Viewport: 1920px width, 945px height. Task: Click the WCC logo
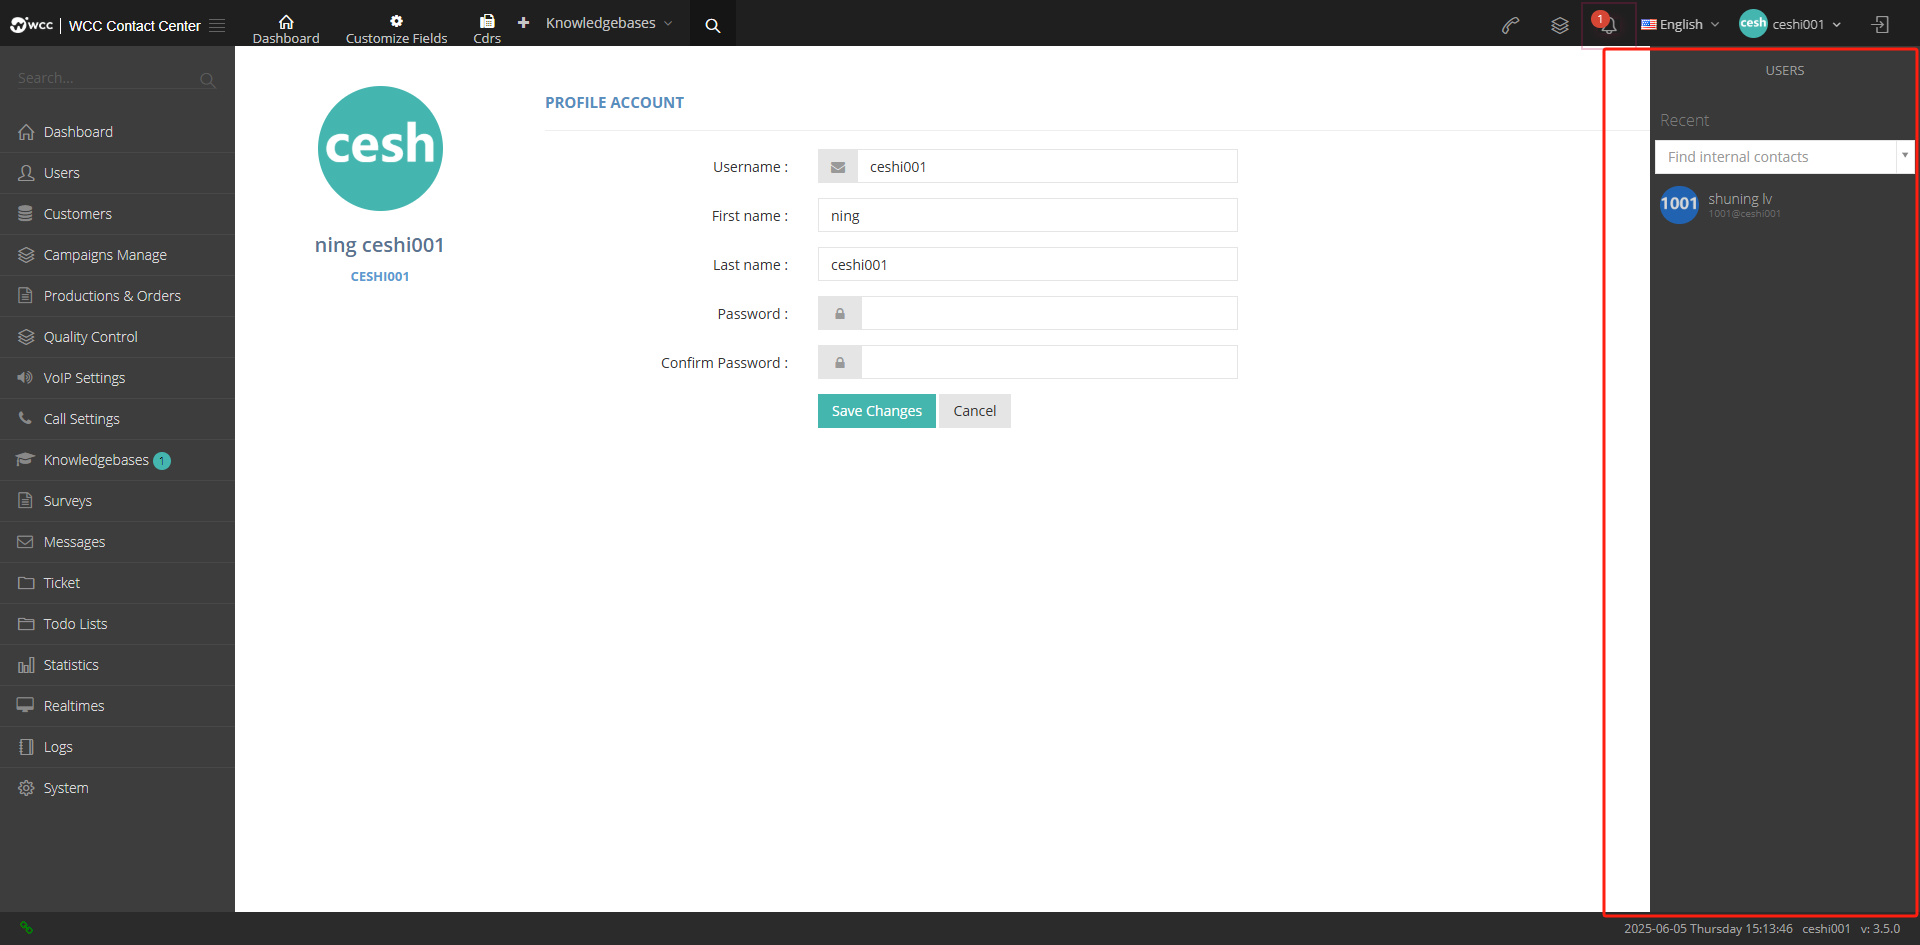tap(31, 25)
